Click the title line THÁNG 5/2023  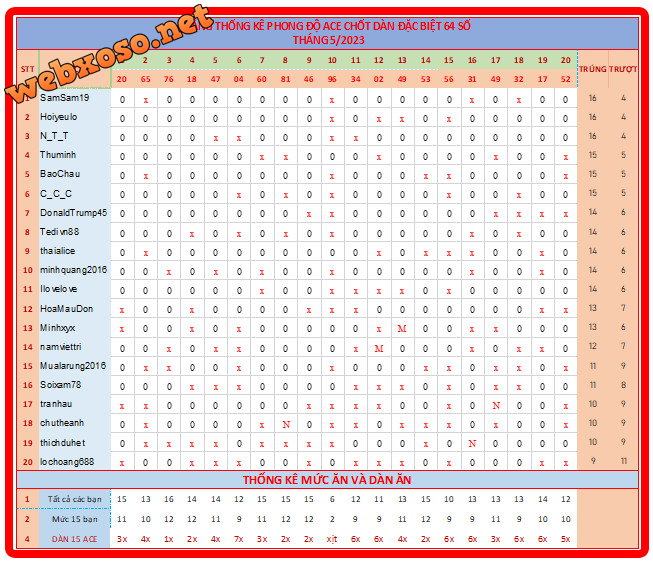pos(328,40)
